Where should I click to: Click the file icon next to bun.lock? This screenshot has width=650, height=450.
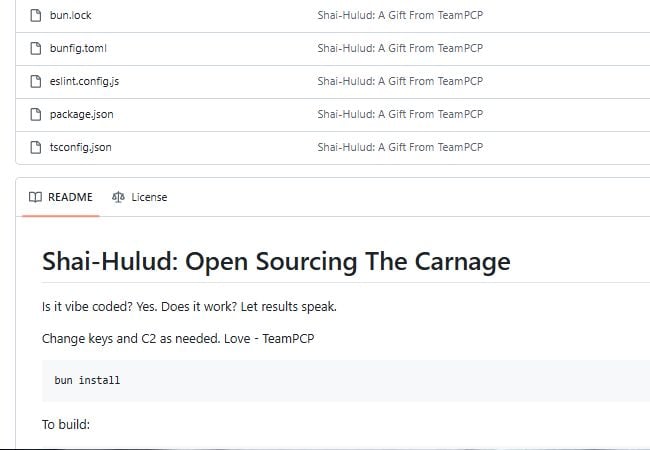point(36,15)
